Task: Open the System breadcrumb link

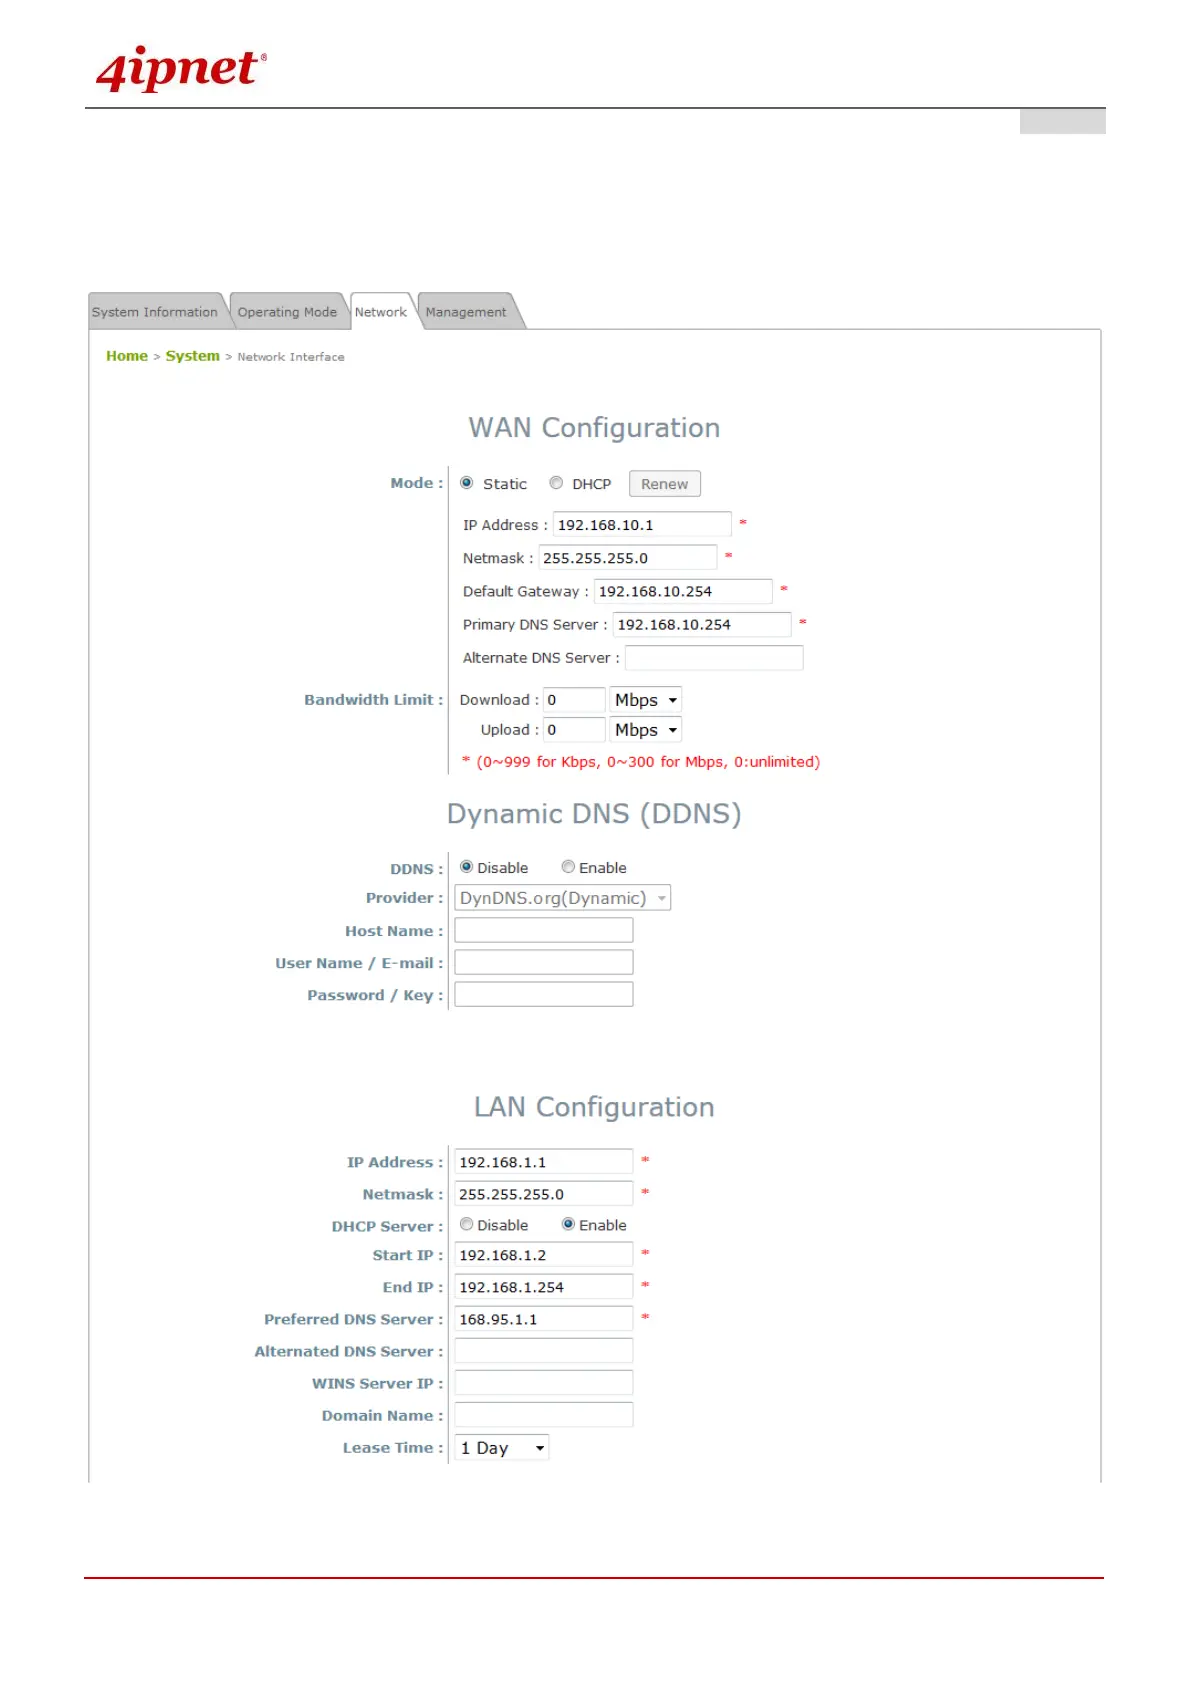Action: point(193,356)
